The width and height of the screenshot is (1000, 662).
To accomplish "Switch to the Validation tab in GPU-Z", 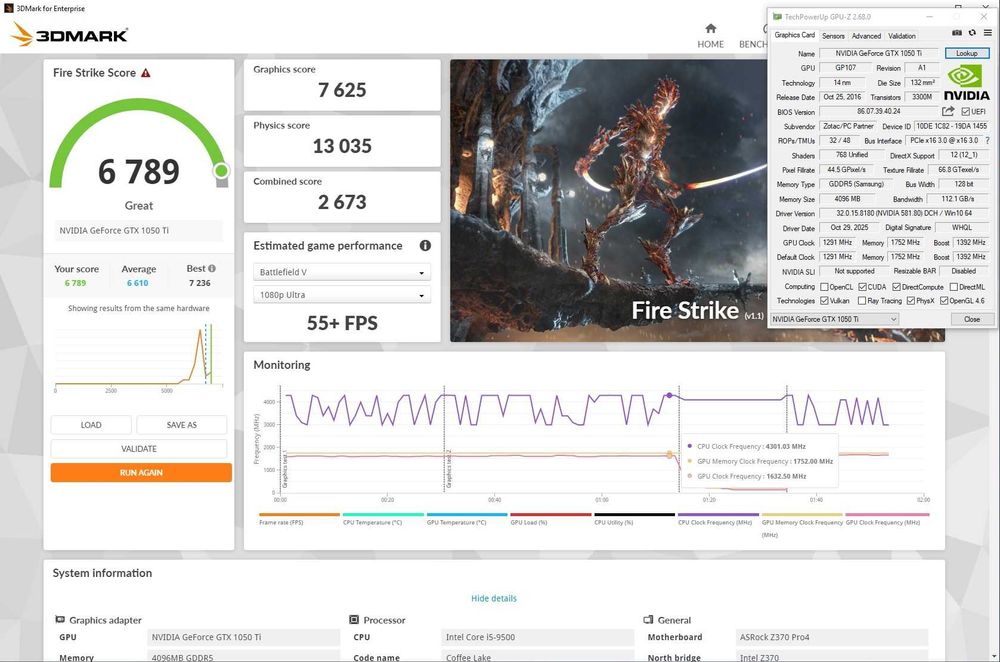I will (902, 36).
